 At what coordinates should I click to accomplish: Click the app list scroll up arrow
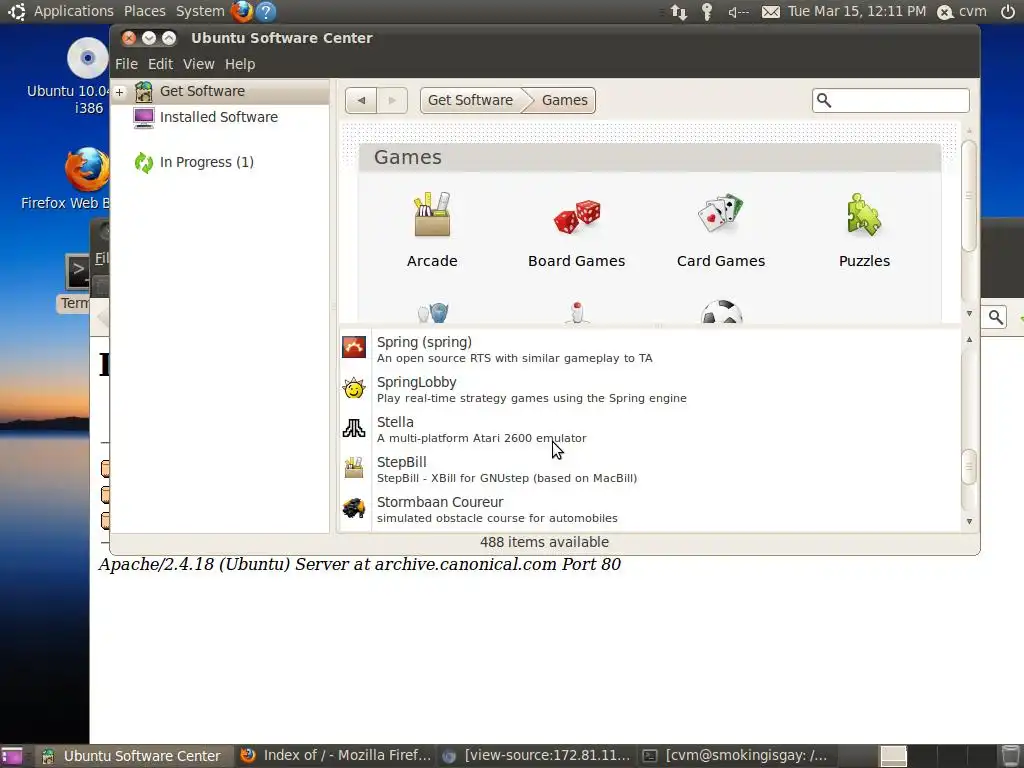click(969, 340)
